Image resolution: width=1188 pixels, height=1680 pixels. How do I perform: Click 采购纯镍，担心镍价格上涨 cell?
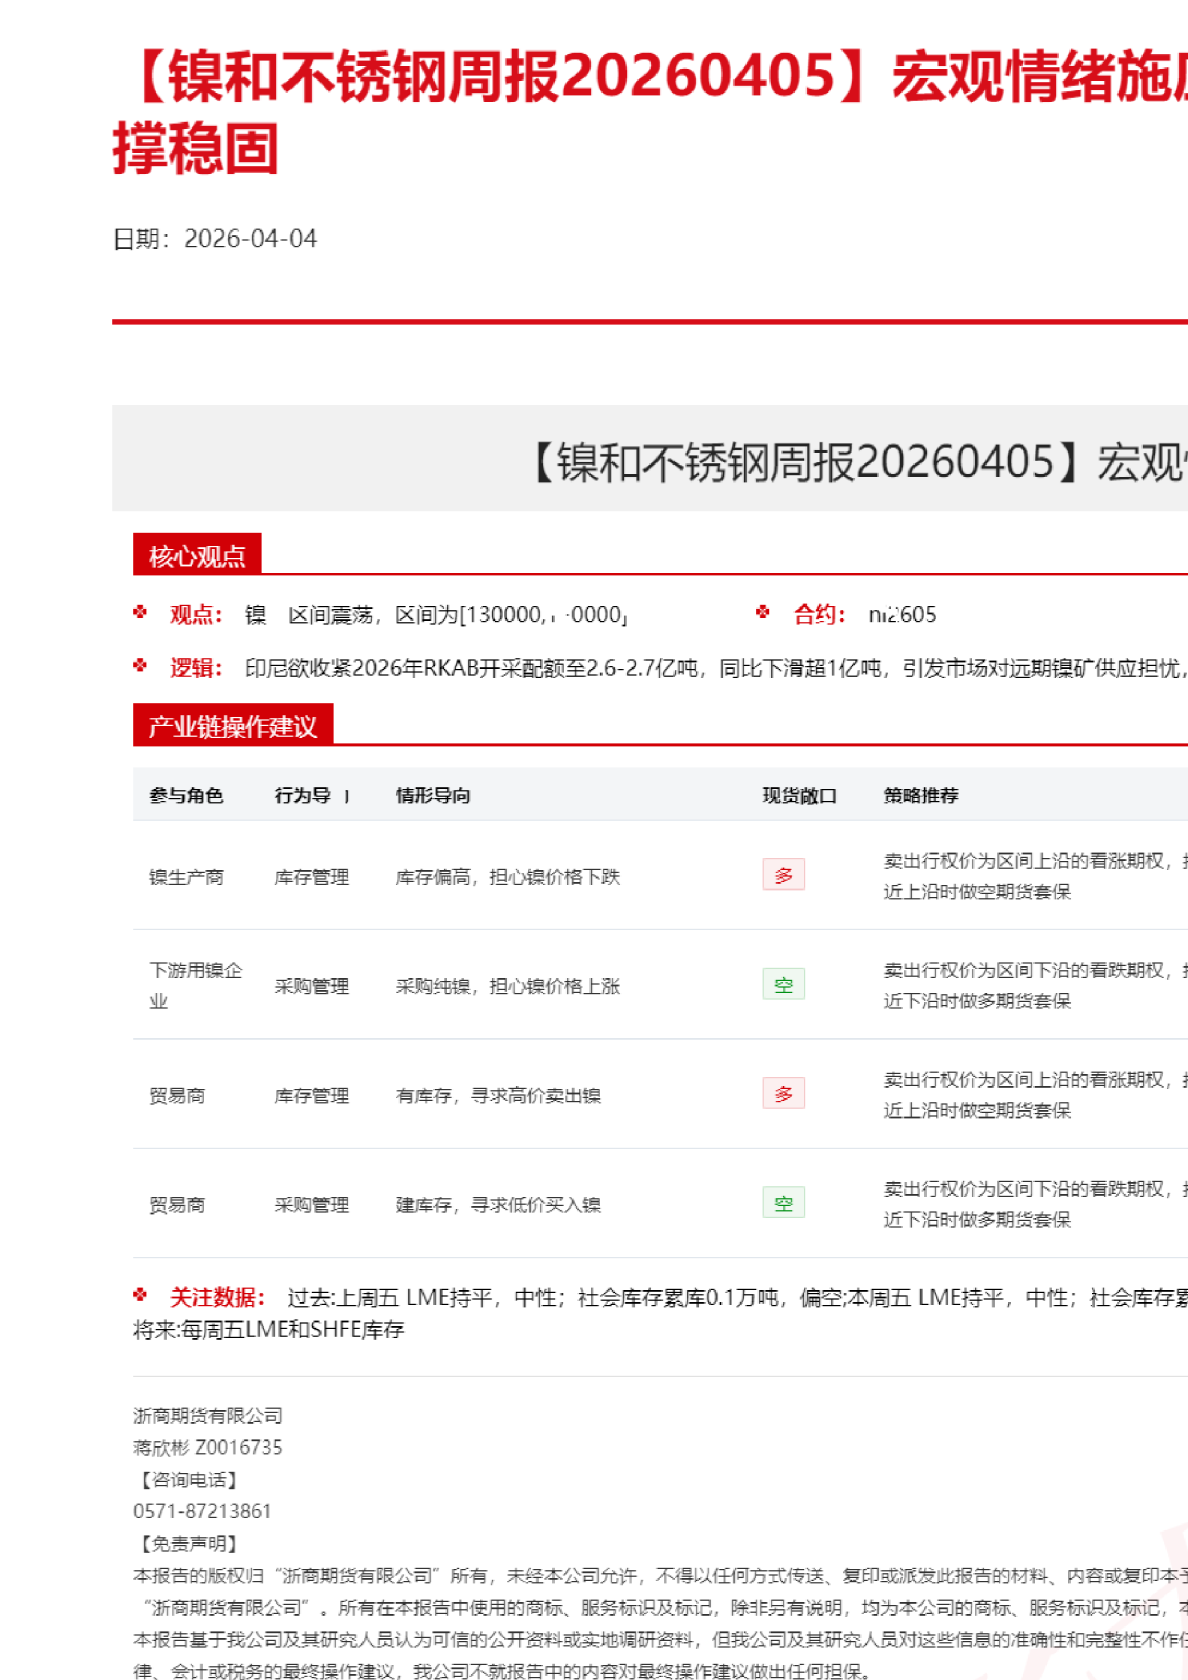[x=508, y=986]
